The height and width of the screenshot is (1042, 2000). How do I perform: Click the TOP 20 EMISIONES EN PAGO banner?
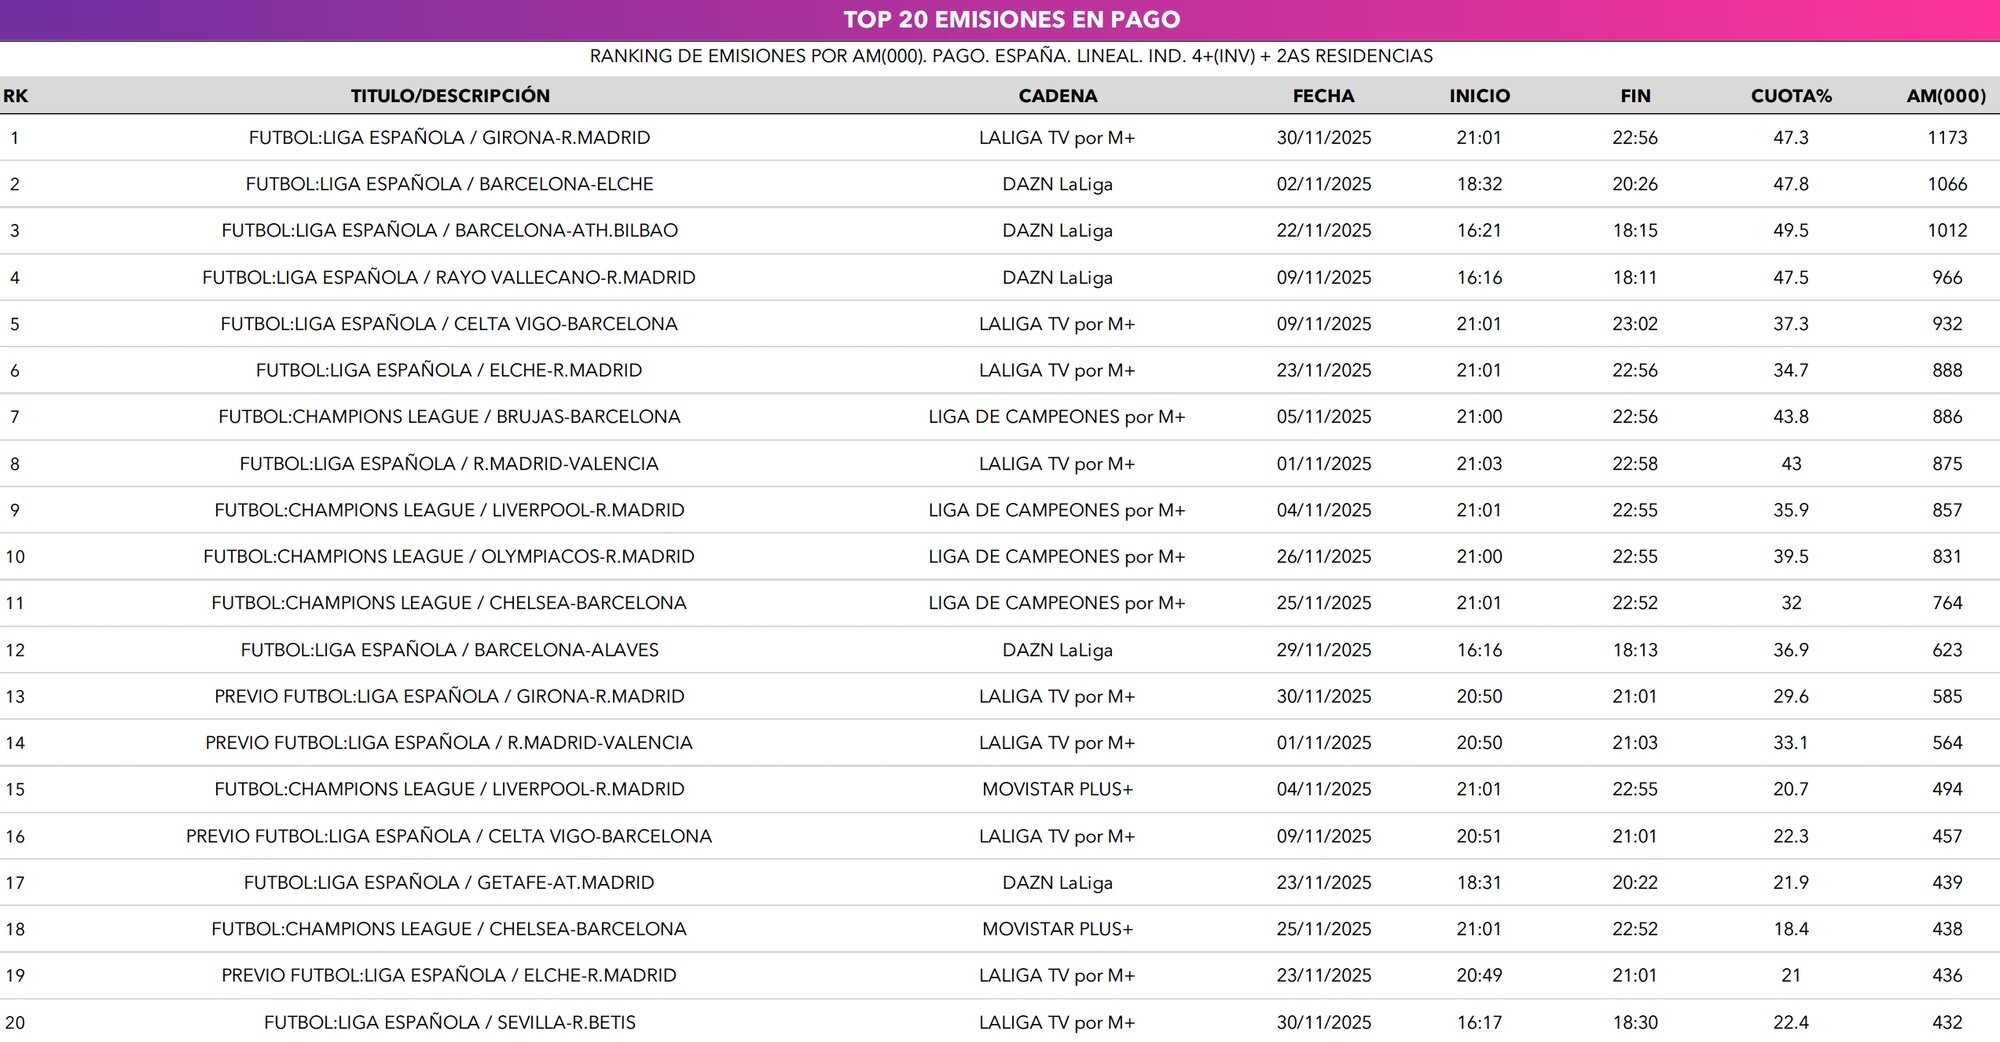tap(1012, 18)
